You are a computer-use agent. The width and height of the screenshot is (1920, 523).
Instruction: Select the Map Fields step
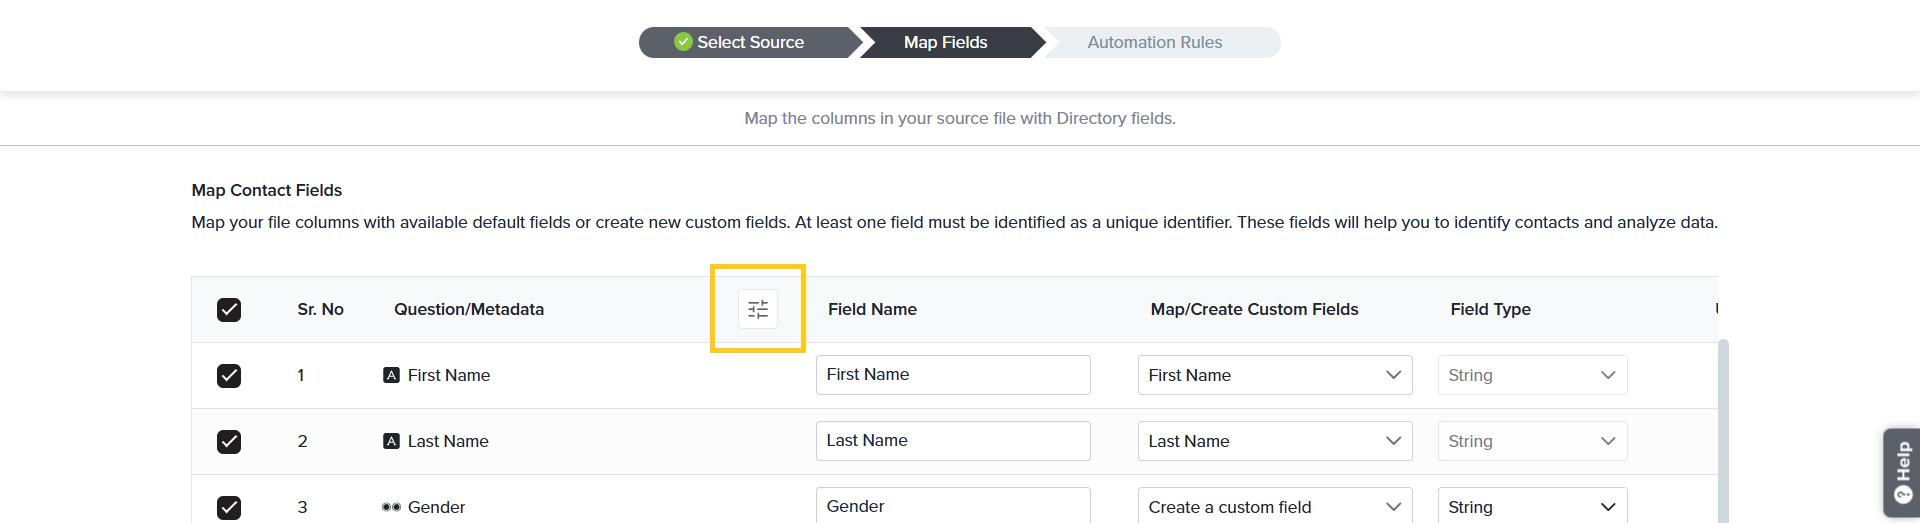tap(945, 42)
